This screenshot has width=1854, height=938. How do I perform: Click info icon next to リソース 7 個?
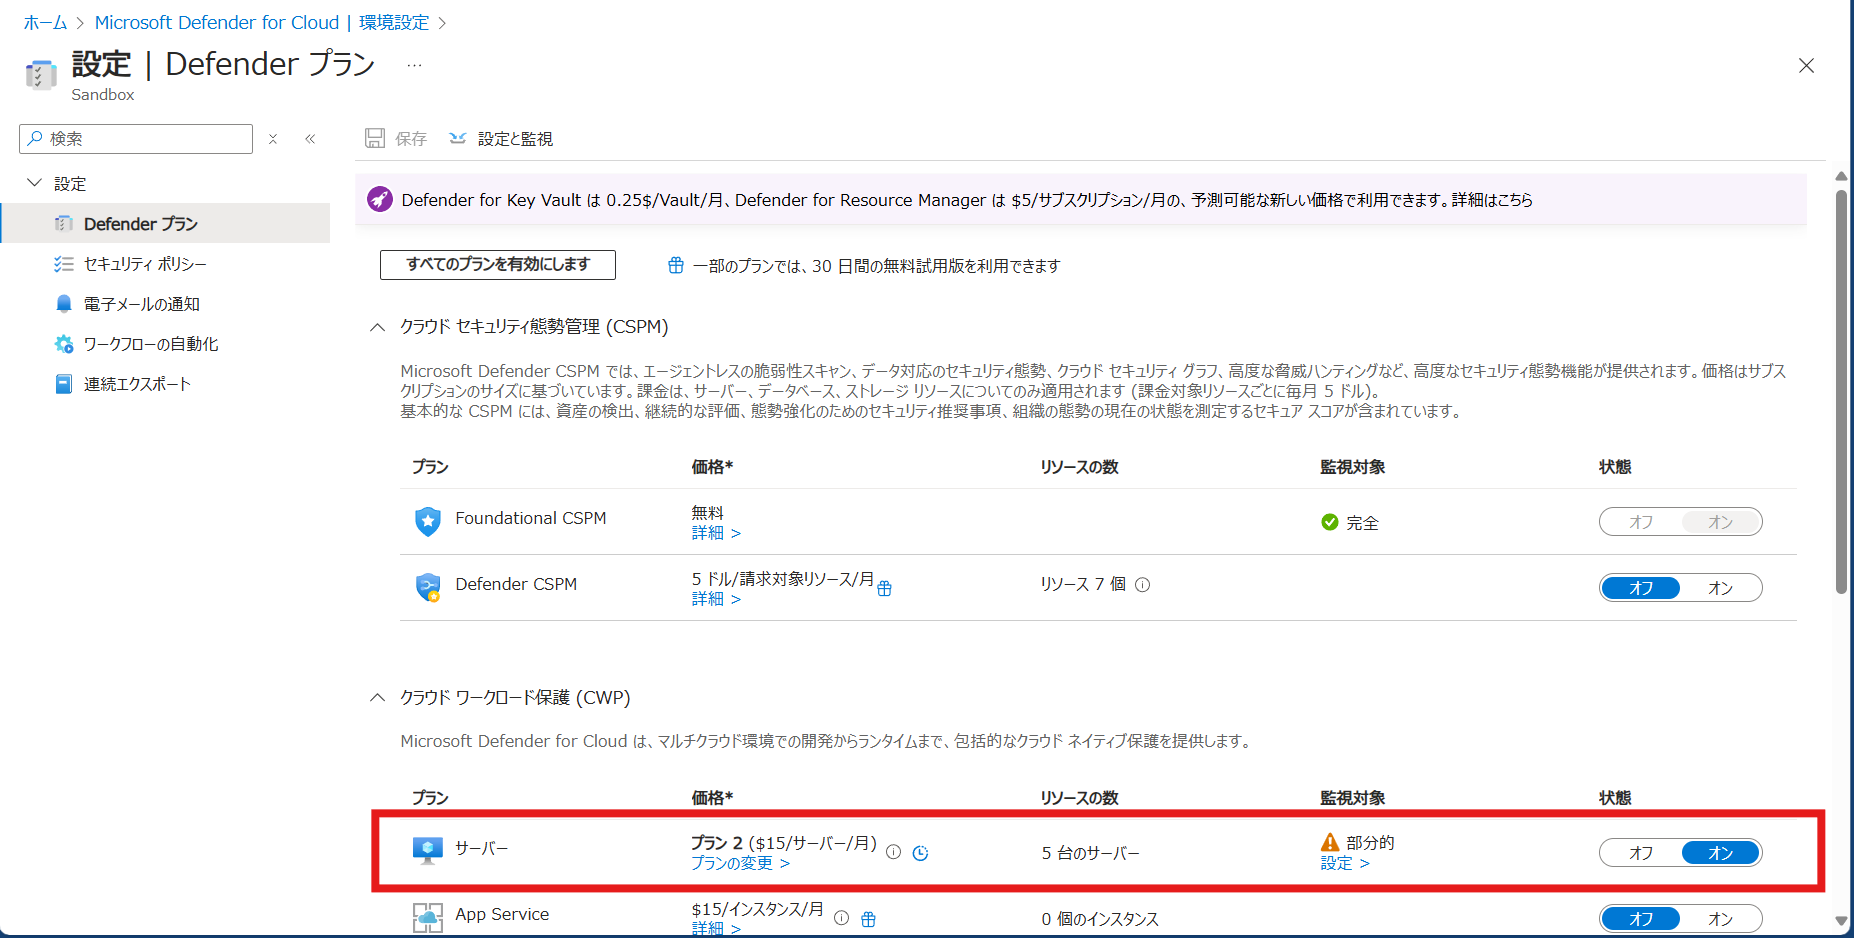click(1142, 585)
